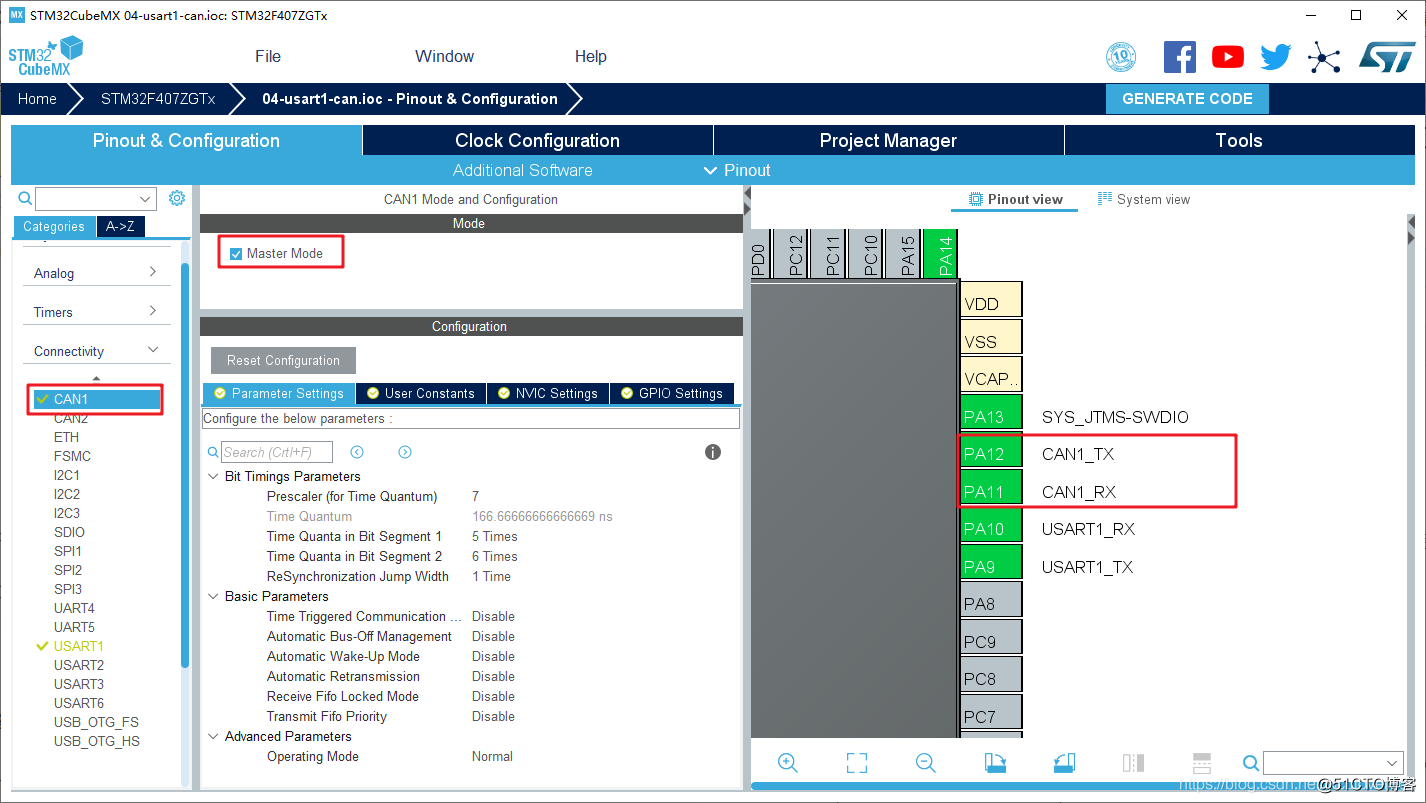Uncheck the Master Mode checkbox
The height and width of the screenshot is (803, 1426).
(x=236, y=254)
